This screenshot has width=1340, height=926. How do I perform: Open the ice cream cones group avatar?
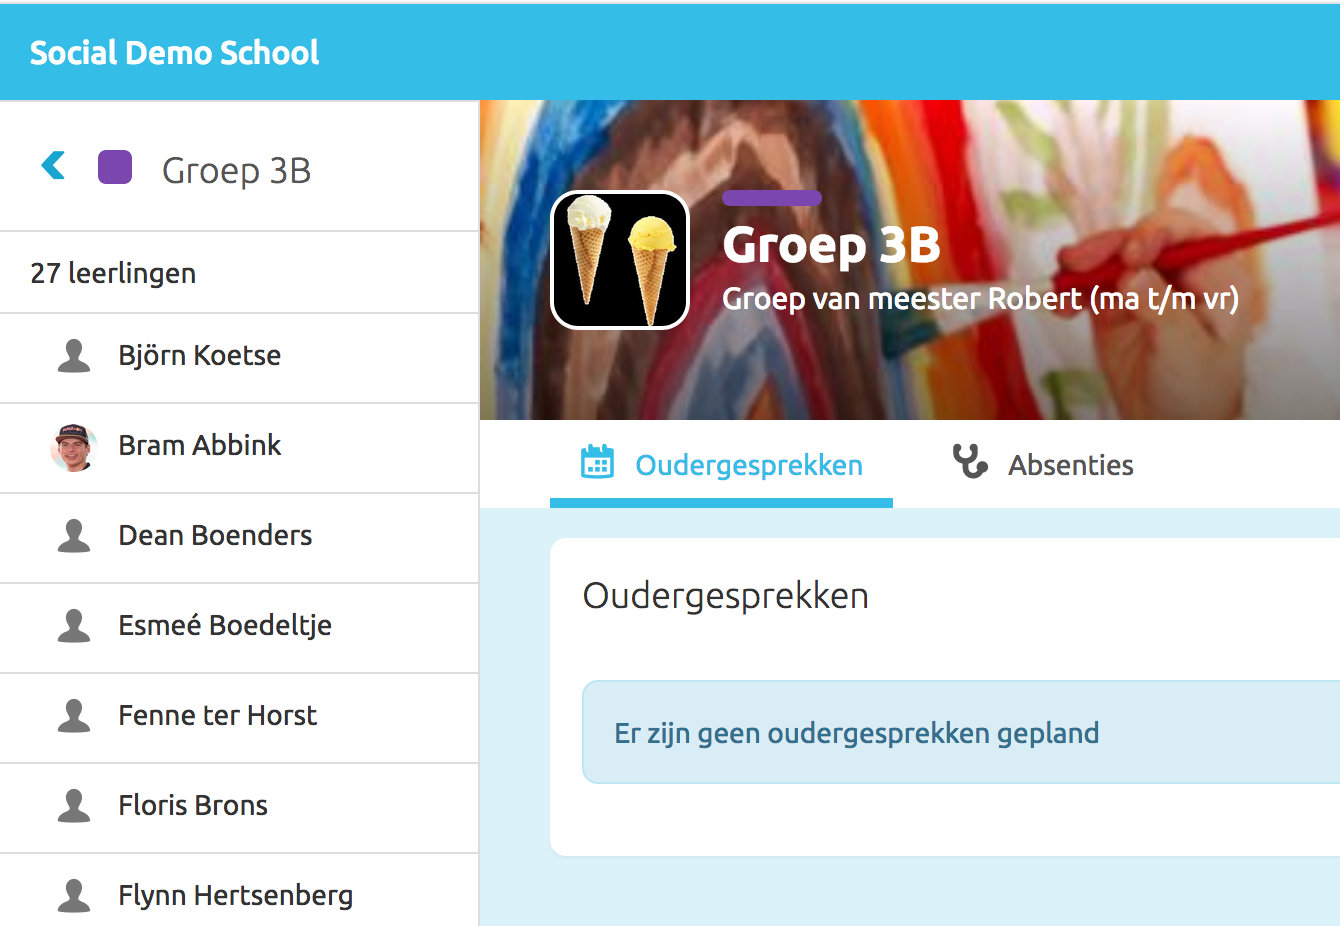click(x=620, y=260)
